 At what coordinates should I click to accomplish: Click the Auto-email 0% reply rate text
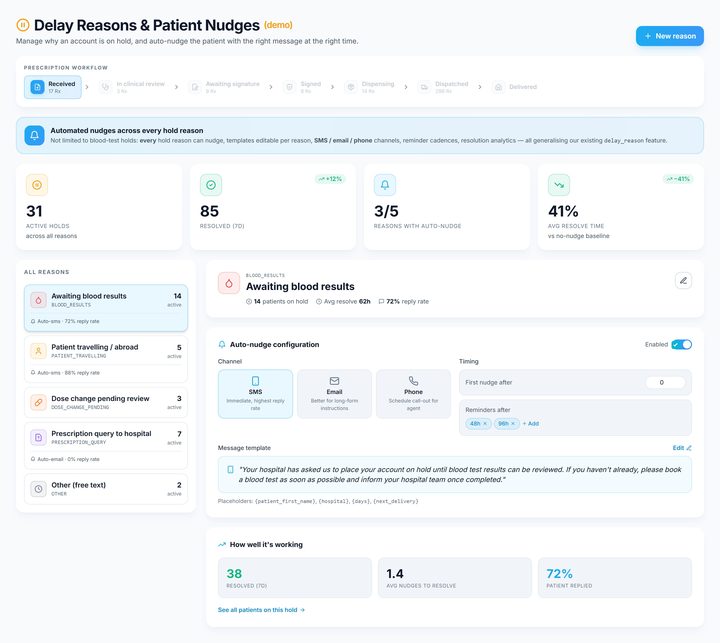(68, 459)
